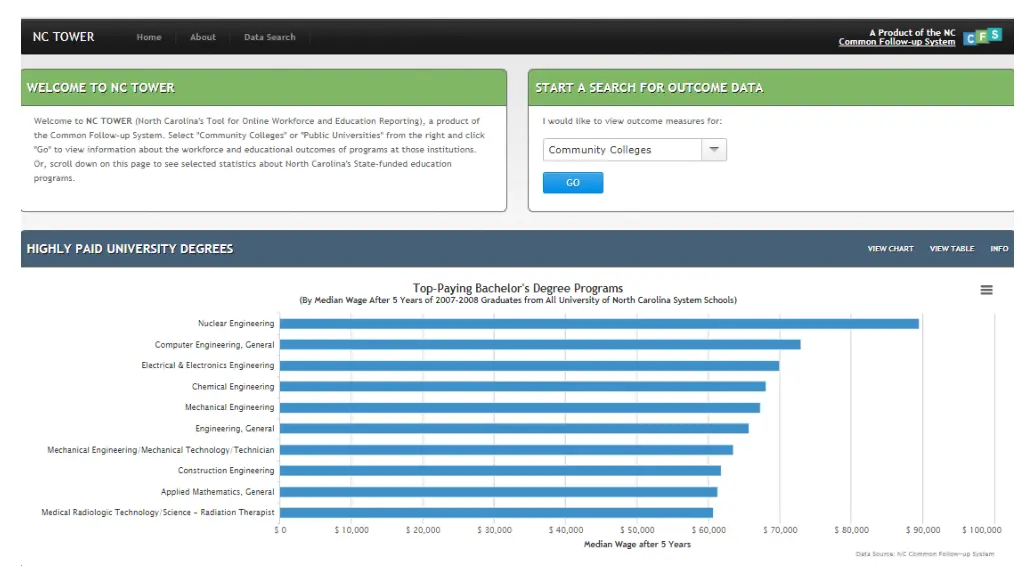Select the Nuclear Engineering bar

click(x=599, y=324)
